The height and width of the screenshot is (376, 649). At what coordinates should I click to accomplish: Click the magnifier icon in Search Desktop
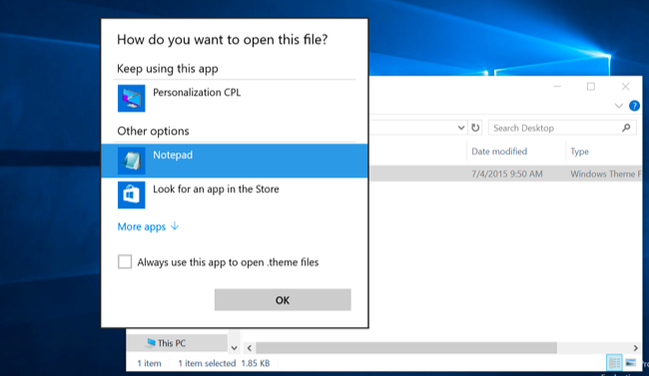[626, 128]
